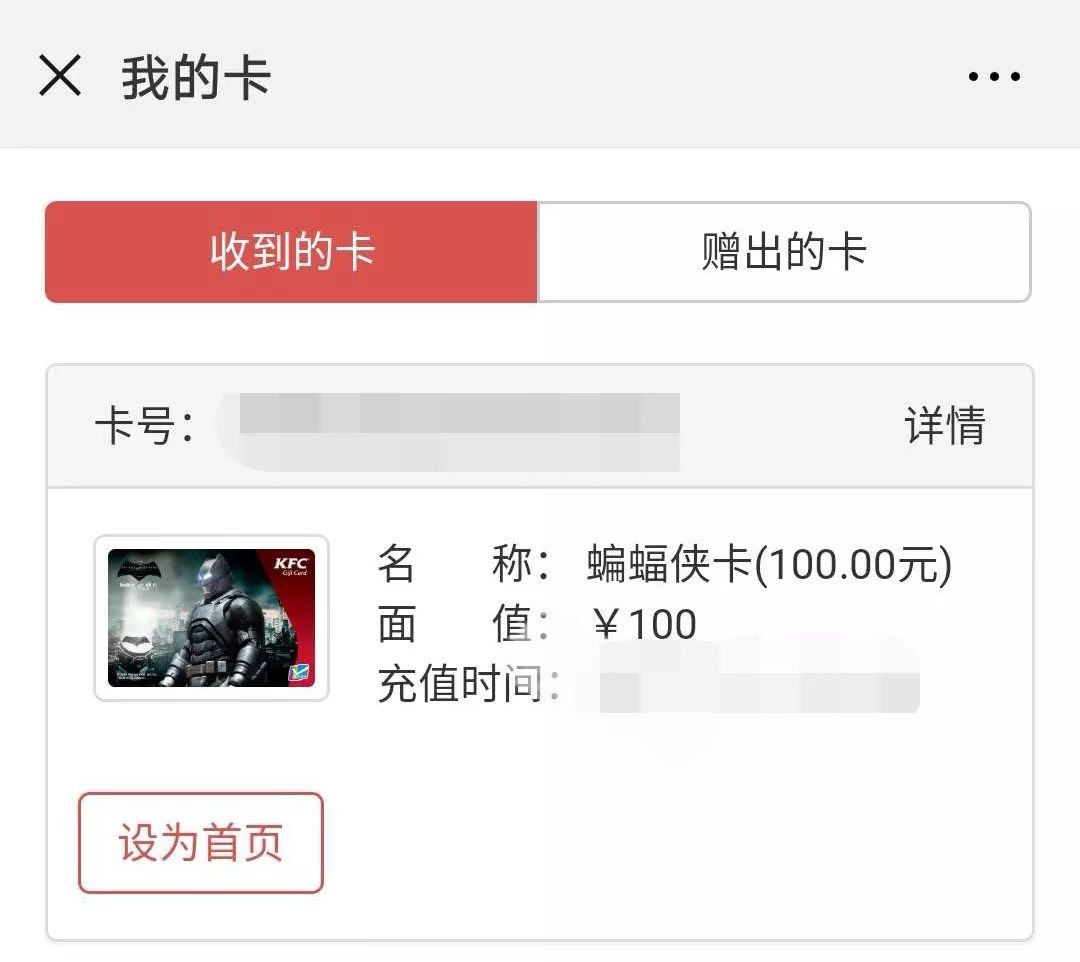Screen dimensions: 1080x962
Task: Select the blurred card number field
Action: pos(450,432)
